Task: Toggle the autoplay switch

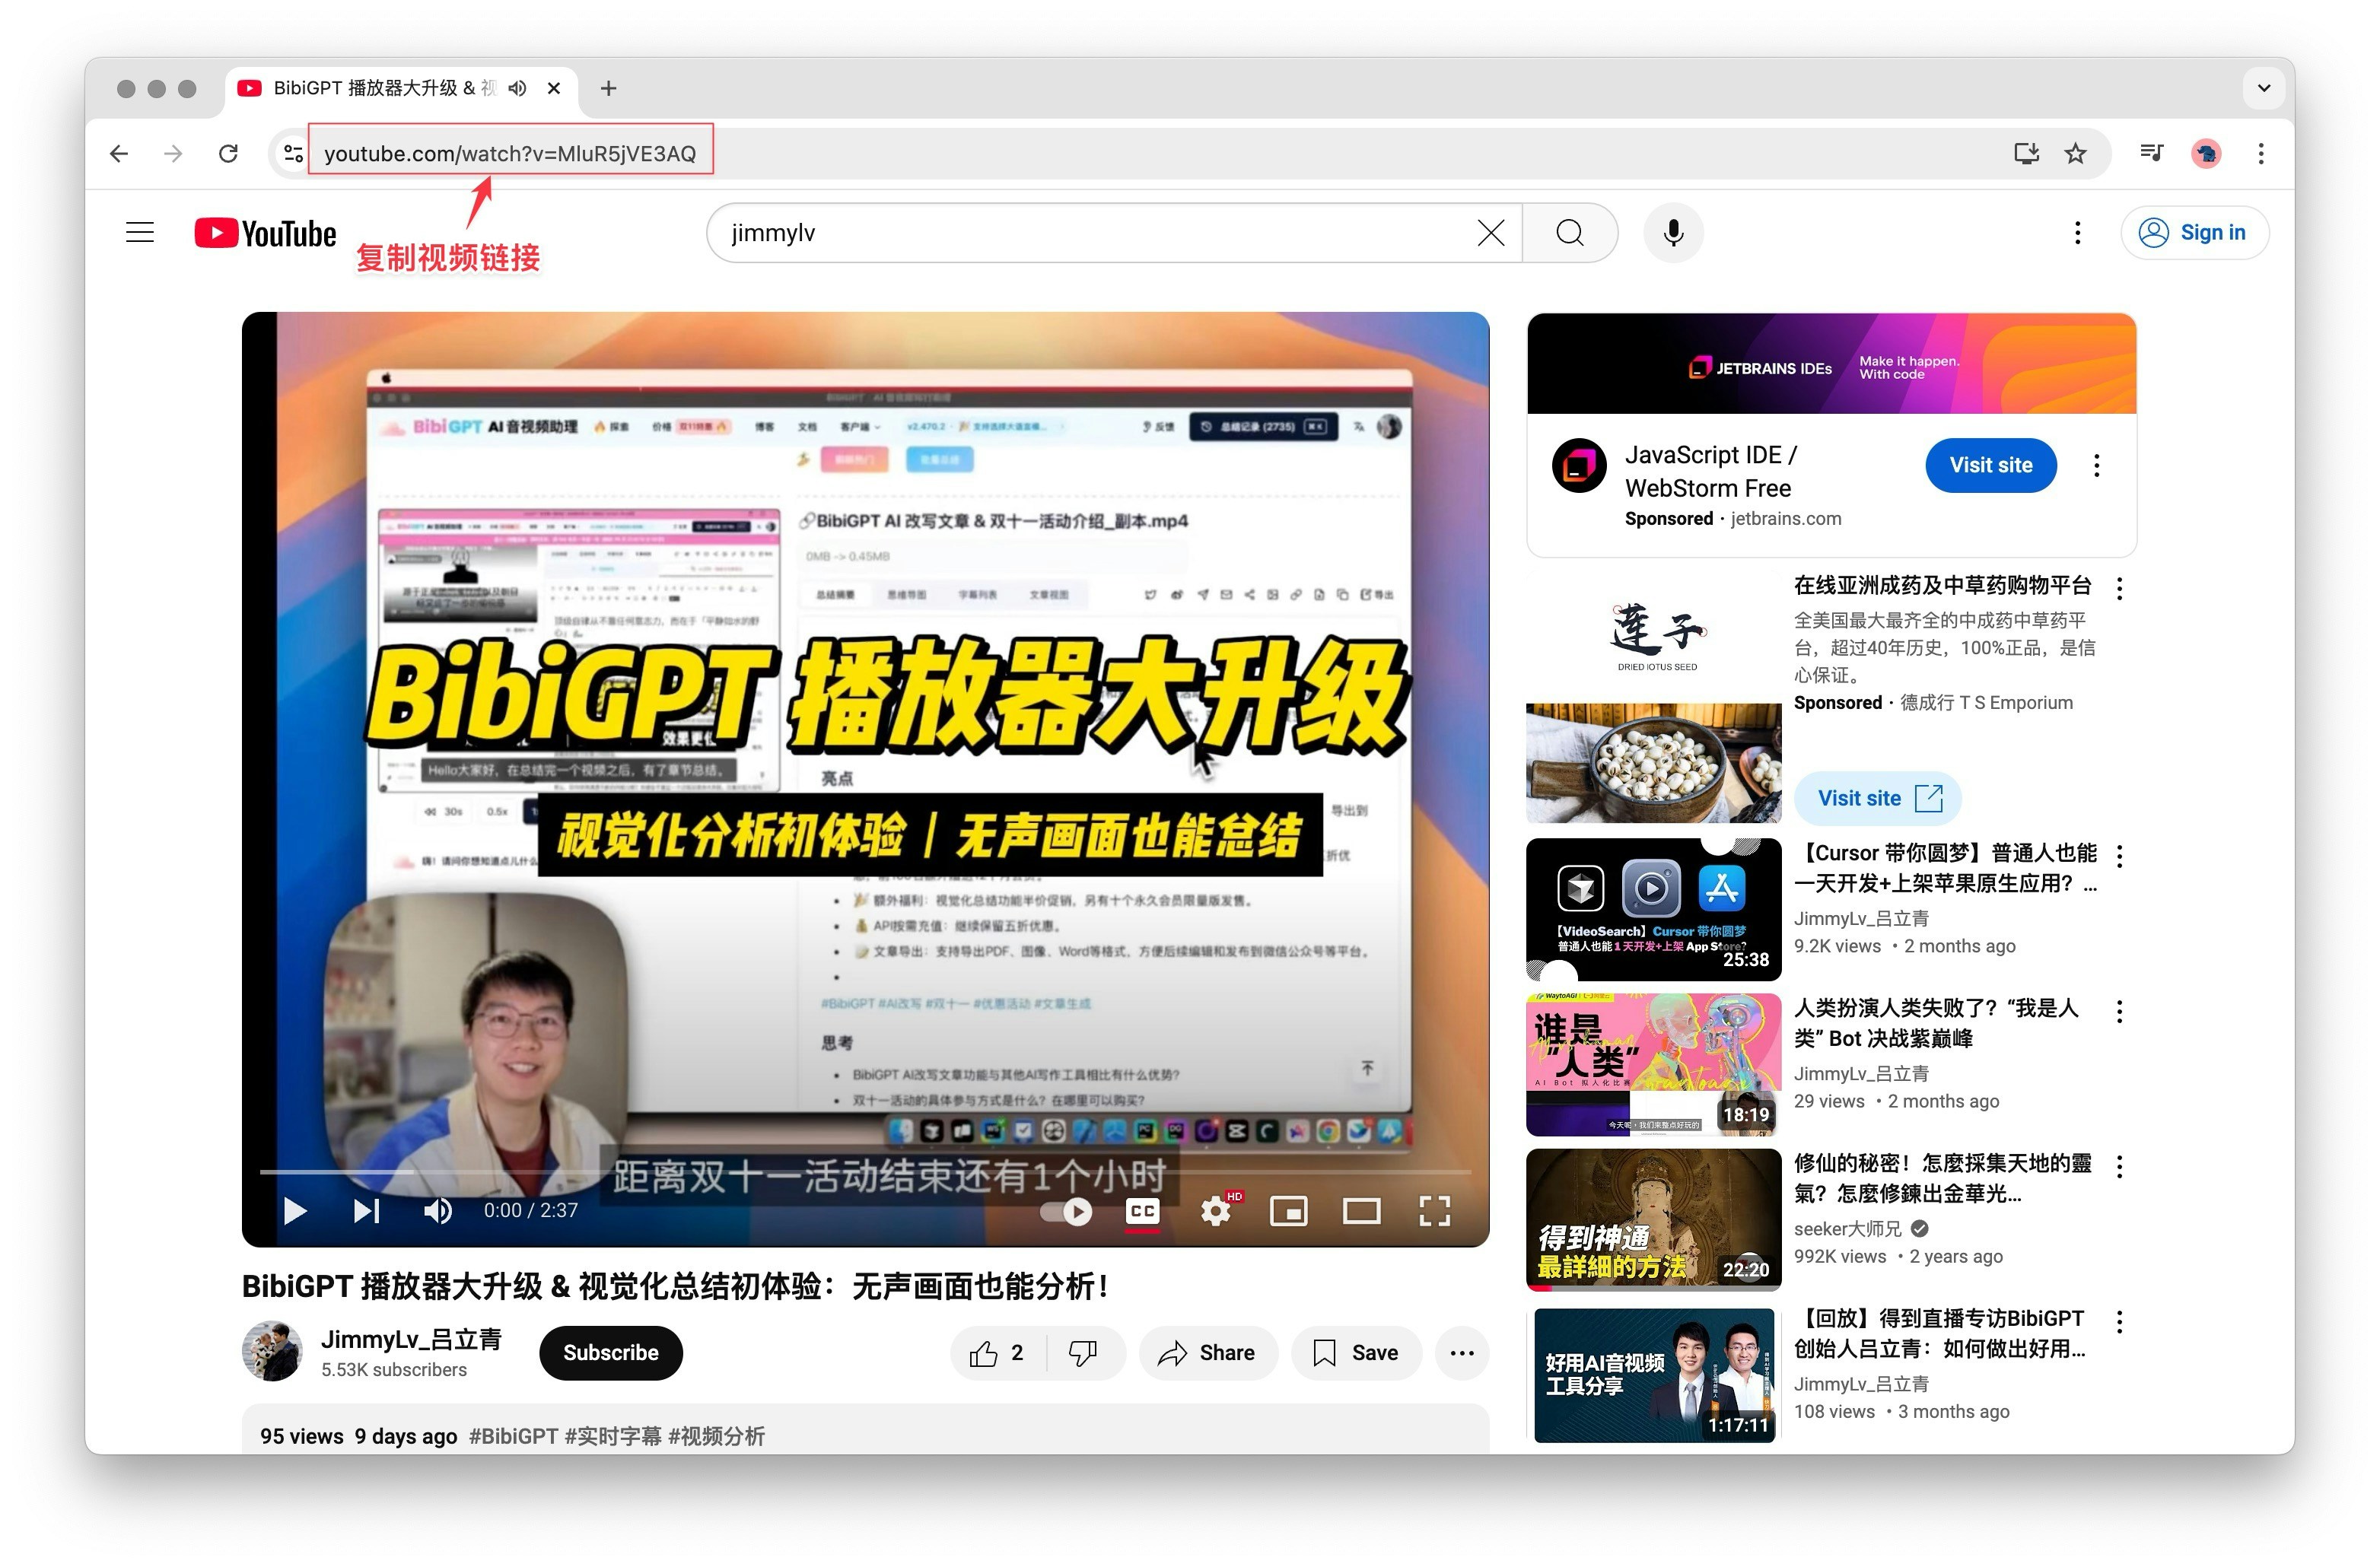Action: pos(1065,1211)
